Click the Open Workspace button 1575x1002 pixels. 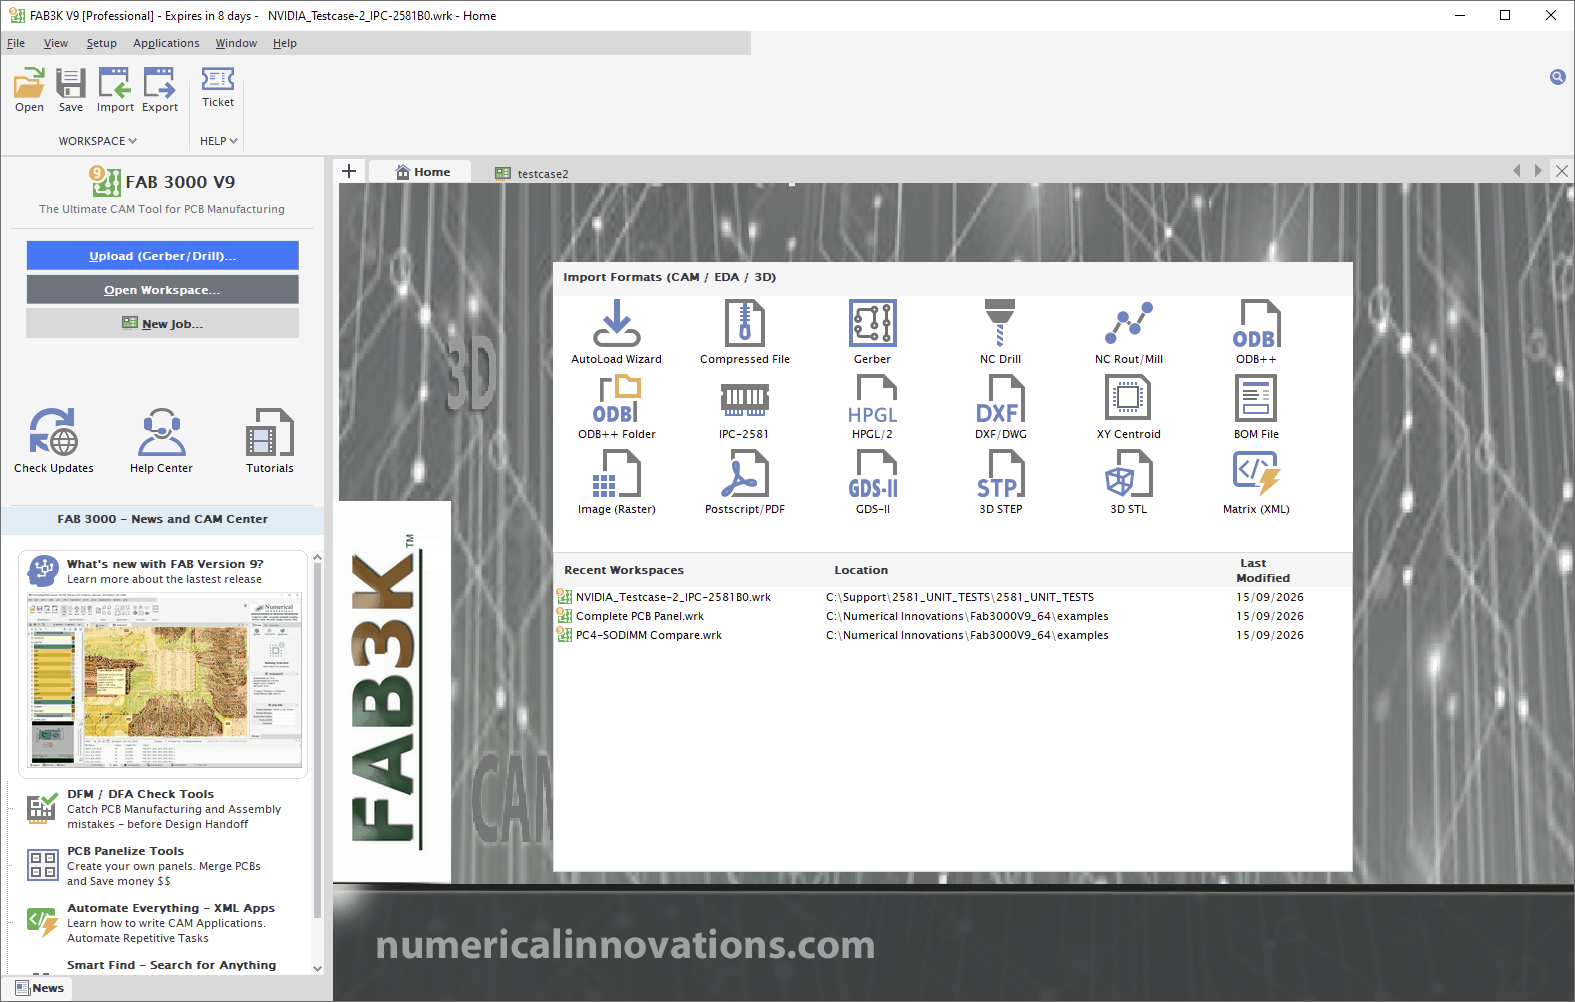coord(162,290)
